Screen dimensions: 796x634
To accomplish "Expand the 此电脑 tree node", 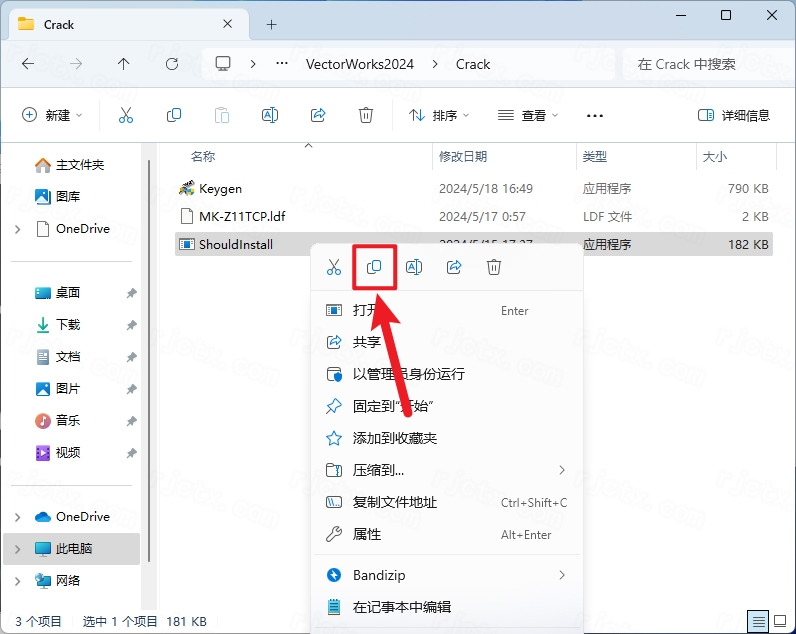I will pos(17,549).
